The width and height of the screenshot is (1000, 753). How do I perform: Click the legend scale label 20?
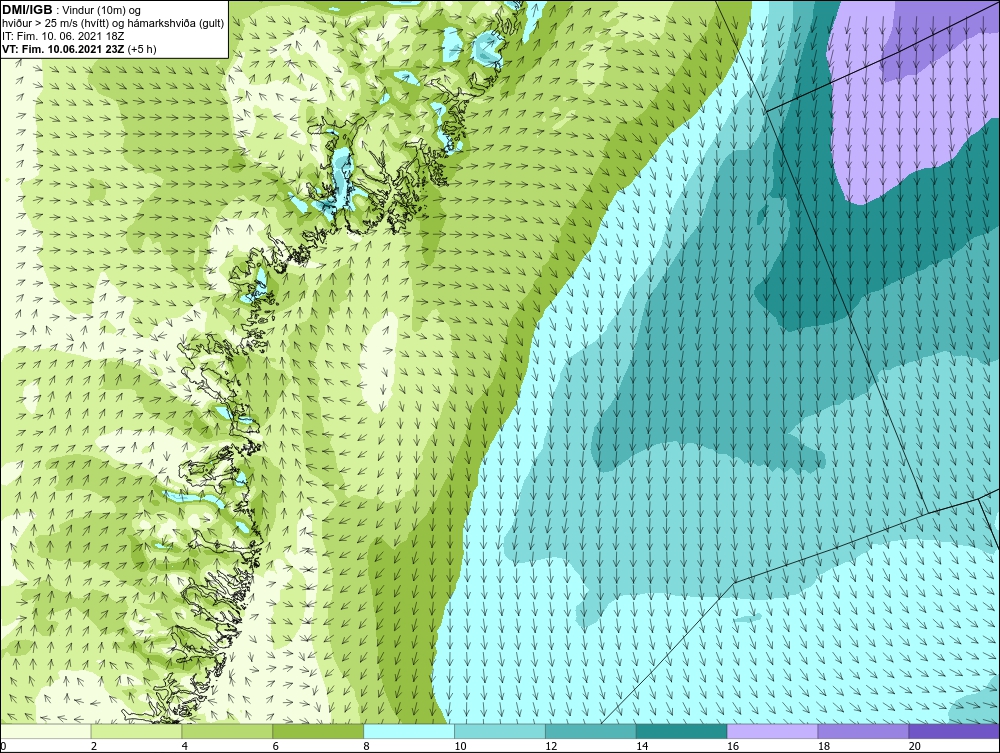[x=915, y=746]
